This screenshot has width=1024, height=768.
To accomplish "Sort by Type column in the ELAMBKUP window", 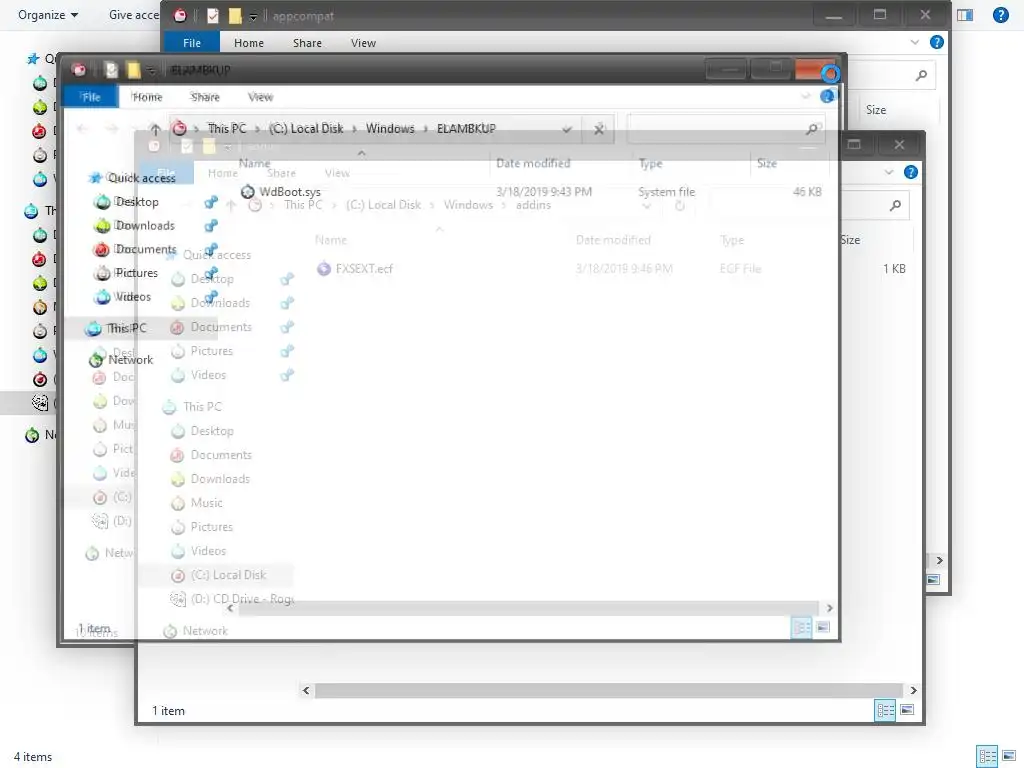I will (x=650, y=163).
